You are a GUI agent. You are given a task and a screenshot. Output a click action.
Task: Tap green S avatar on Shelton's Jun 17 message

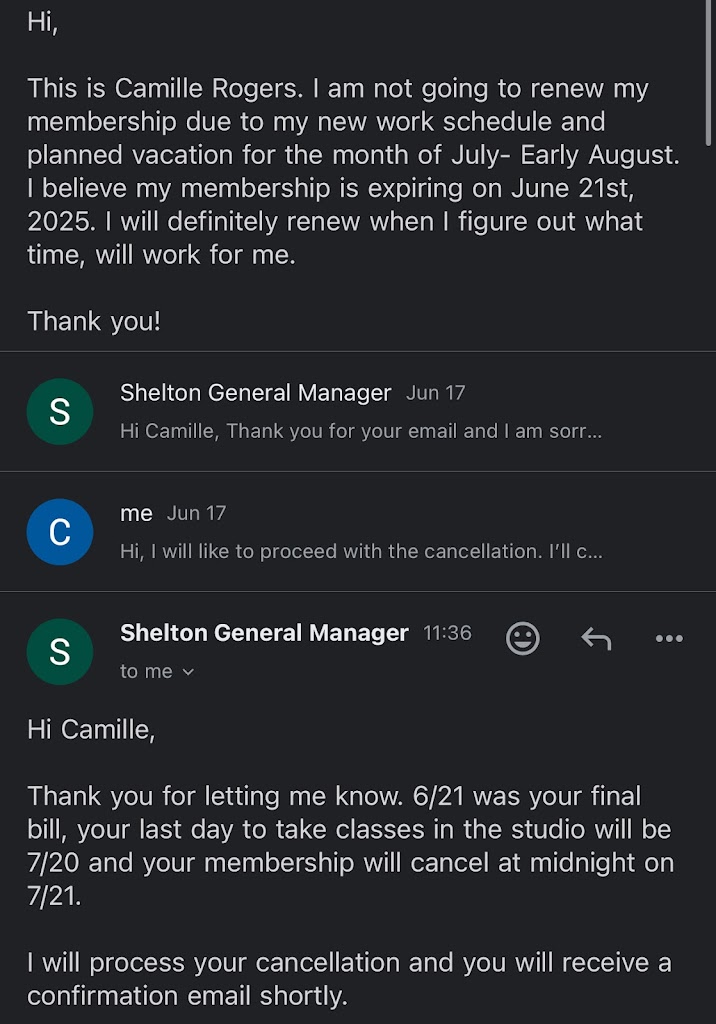60,411
